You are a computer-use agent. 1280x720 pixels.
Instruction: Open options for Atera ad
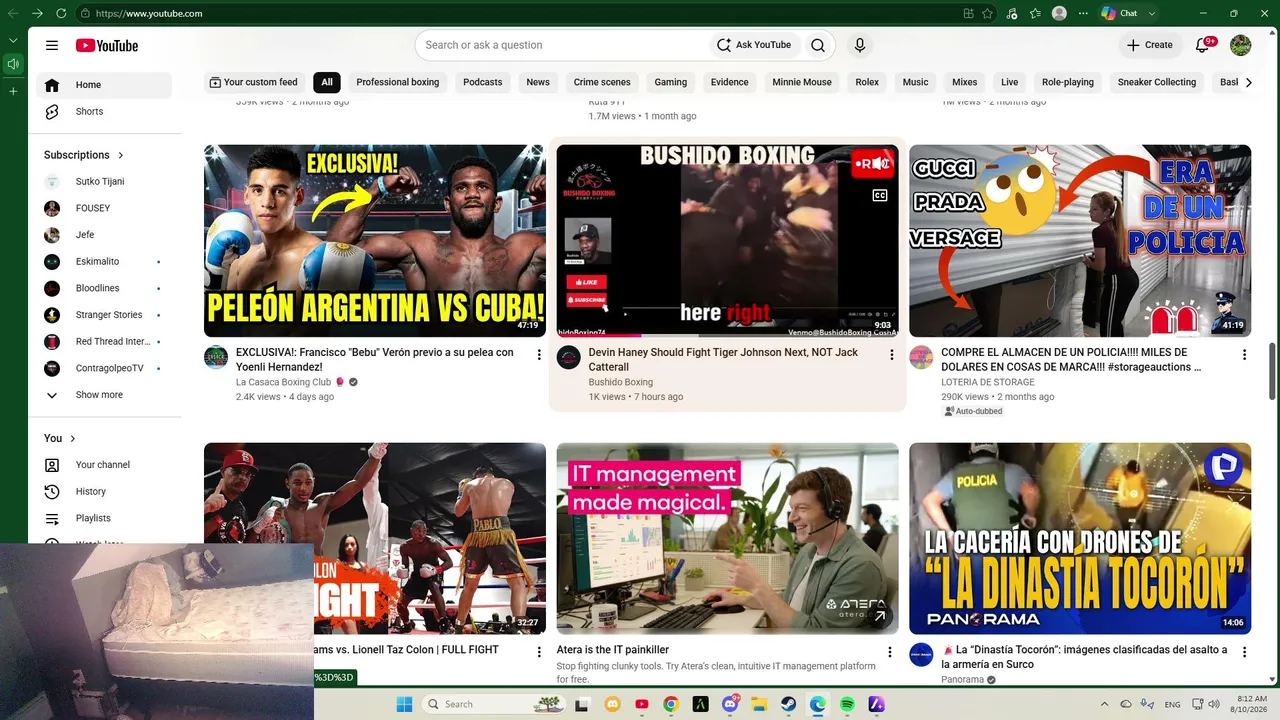pos(890,652)
